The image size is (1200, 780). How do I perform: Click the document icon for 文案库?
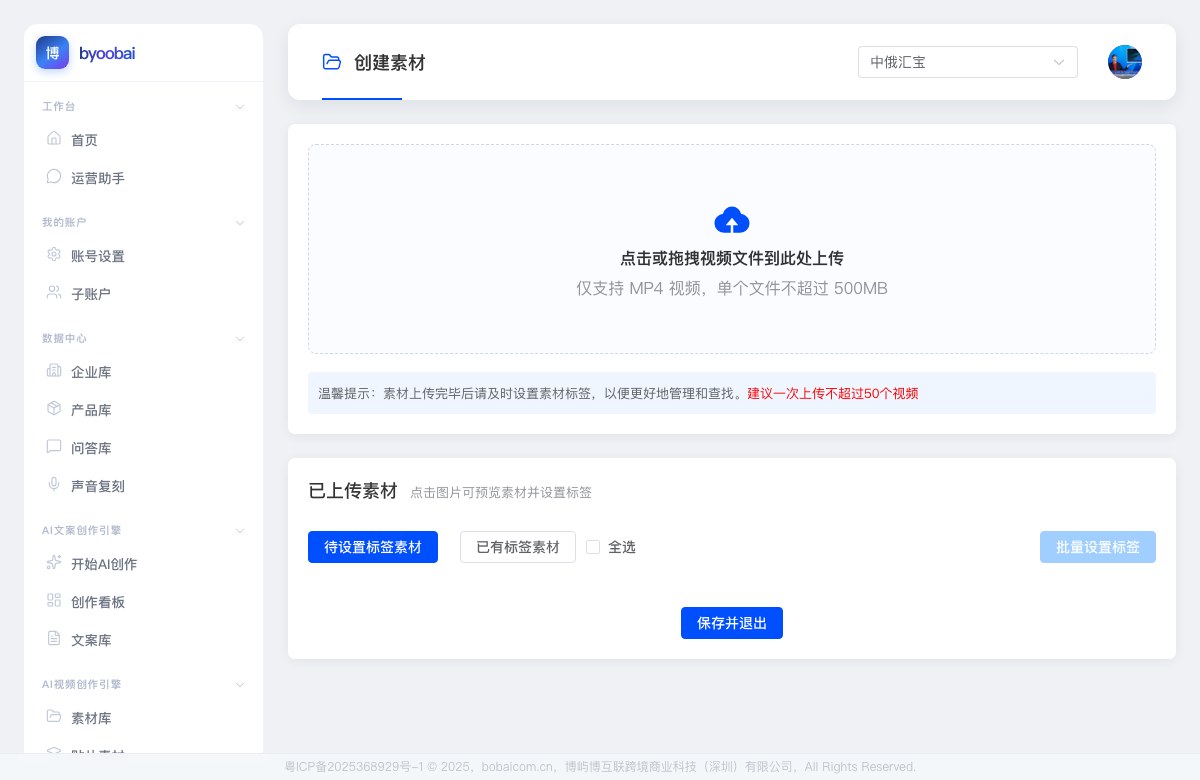tap(54, 638)
